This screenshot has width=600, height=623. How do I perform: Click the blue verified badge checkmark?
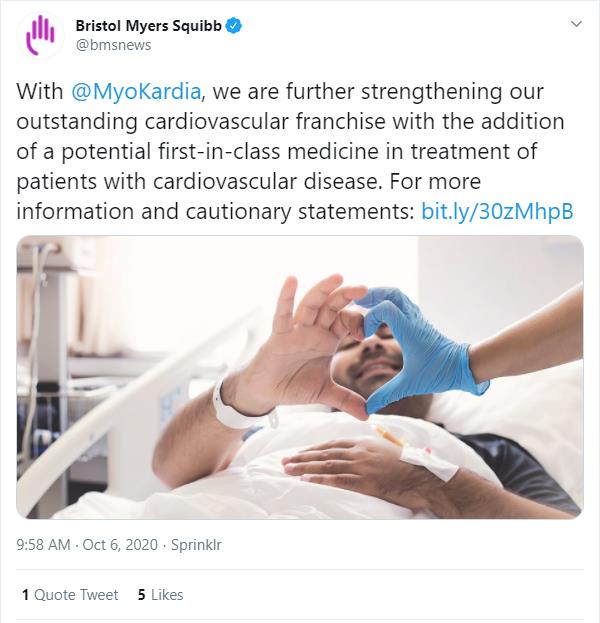[x=233, y=25]
